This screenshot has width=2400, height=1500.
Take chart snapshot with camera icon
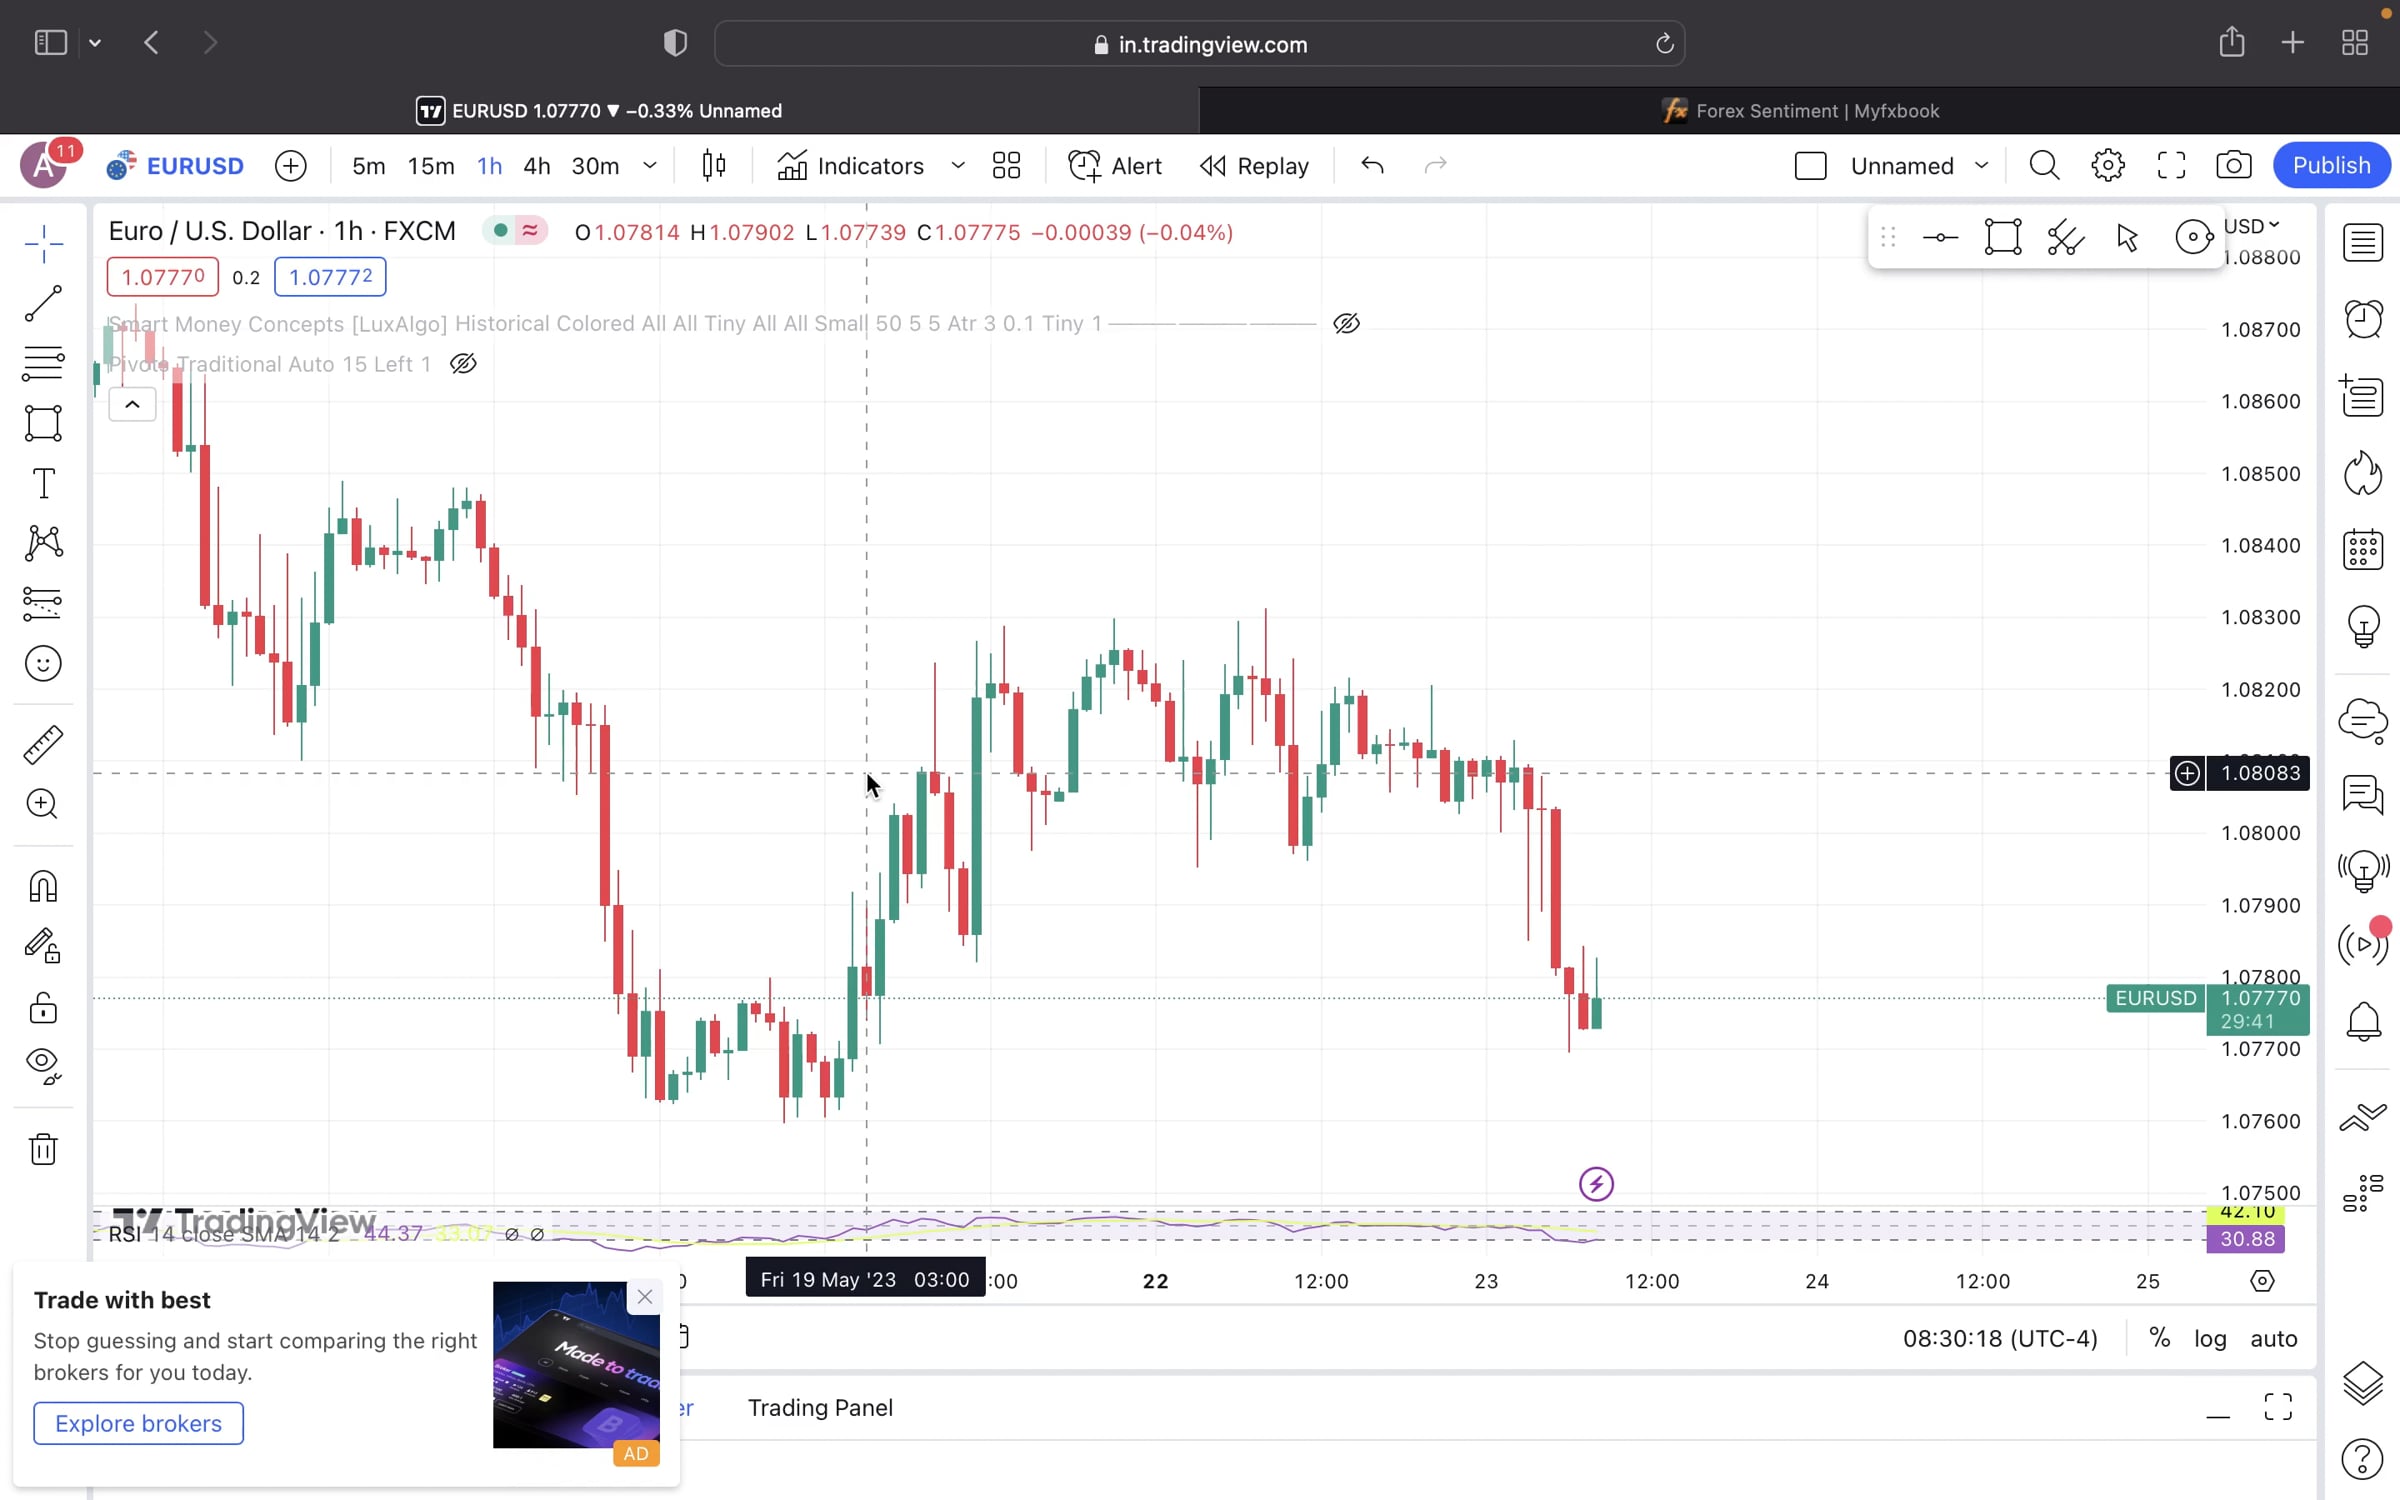coord(2233,166)
